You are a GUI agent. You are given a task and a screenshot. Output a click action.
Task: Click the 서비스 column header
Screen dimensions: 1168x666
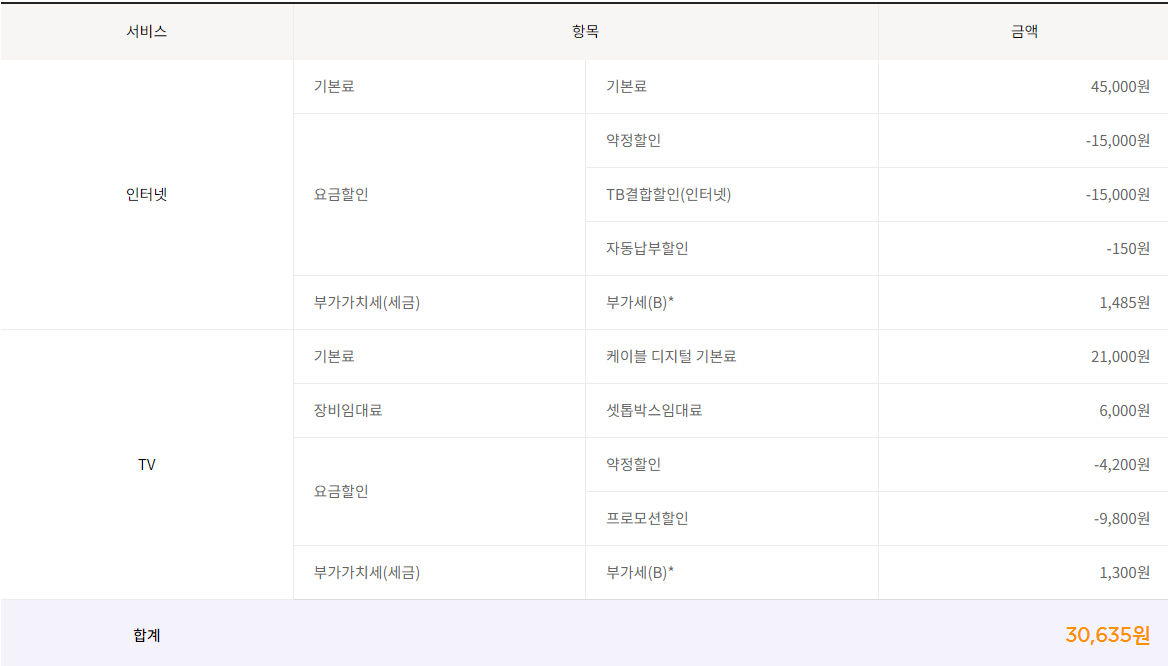(x=146, y=31)
